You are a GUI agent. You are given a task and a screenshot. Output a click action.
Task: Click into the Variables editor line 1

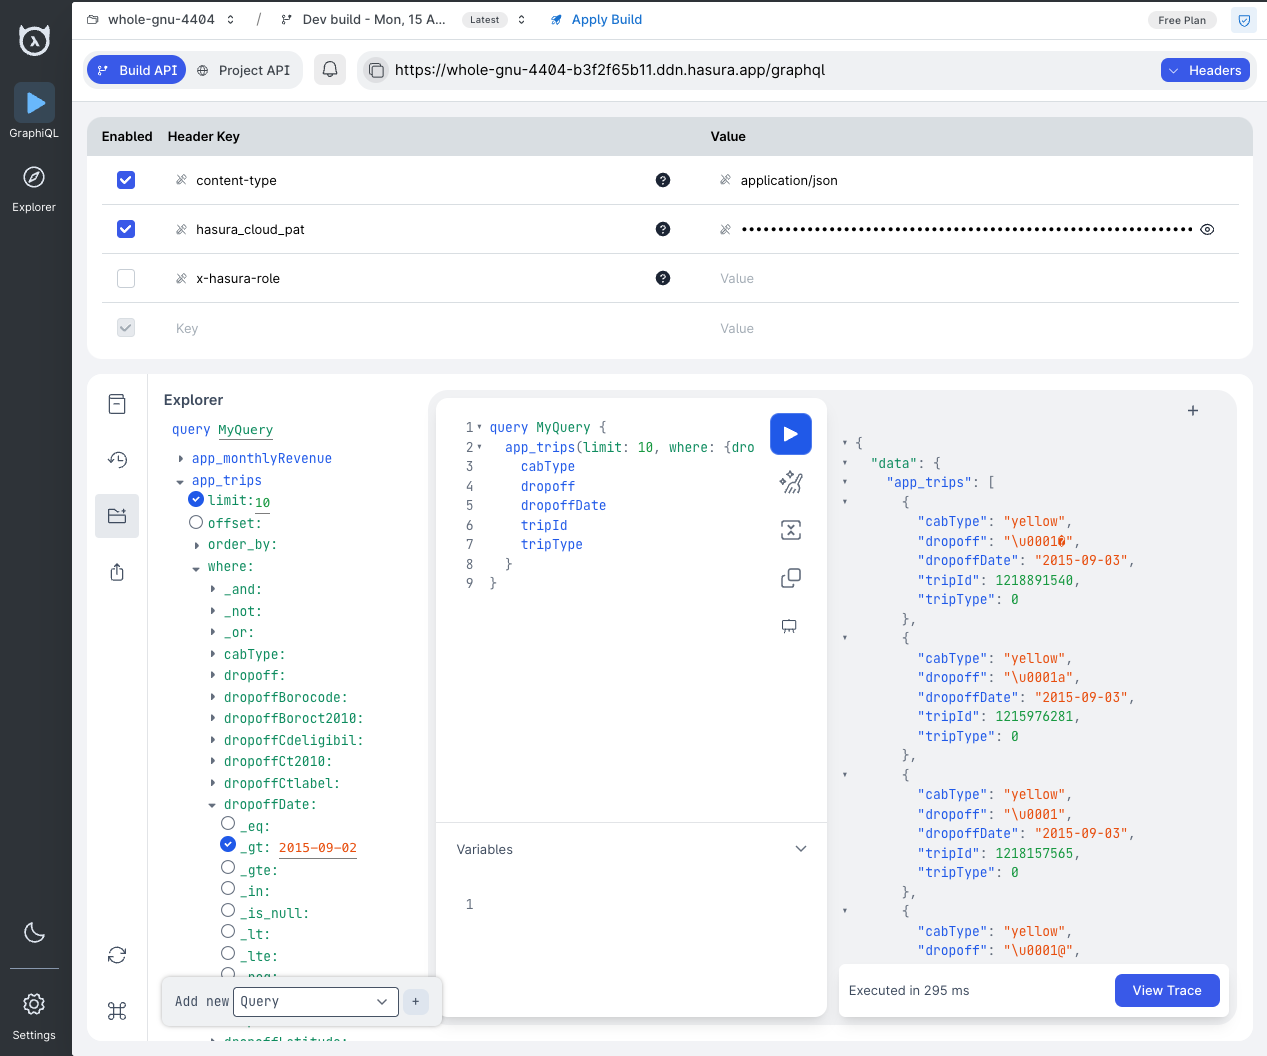(640, 905)
